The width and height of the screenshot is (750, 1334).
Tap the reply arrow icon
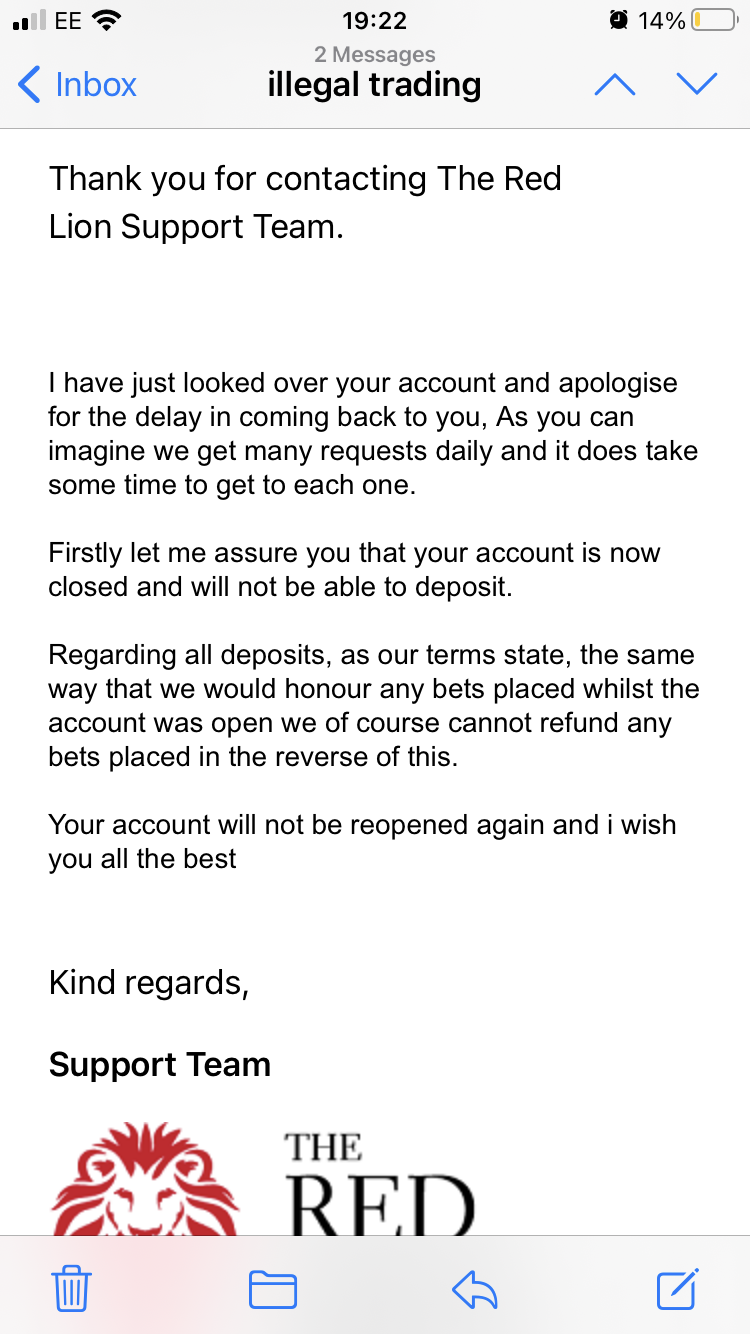(475, 1290)
